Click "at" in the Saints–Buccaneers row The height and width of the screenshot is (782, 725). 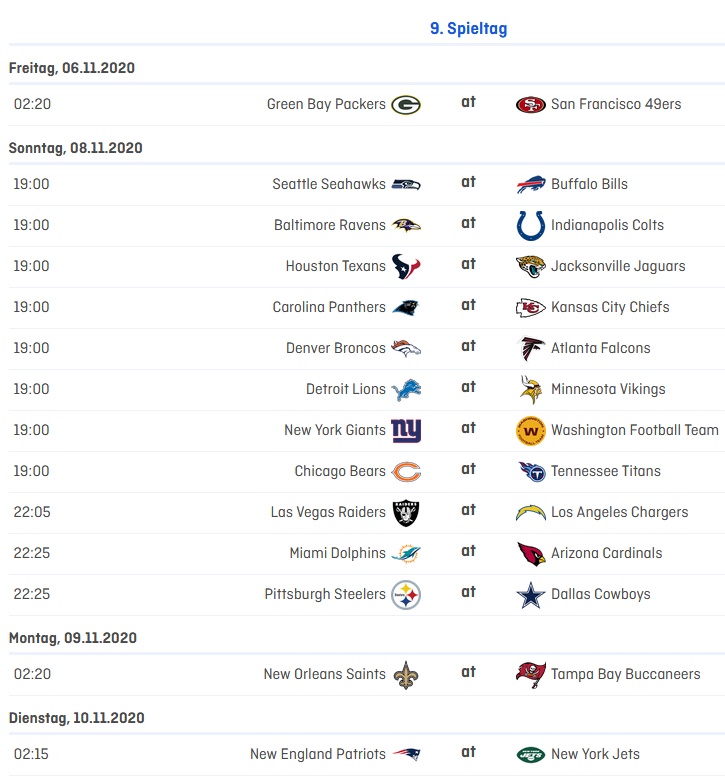[x=468, y=672]
